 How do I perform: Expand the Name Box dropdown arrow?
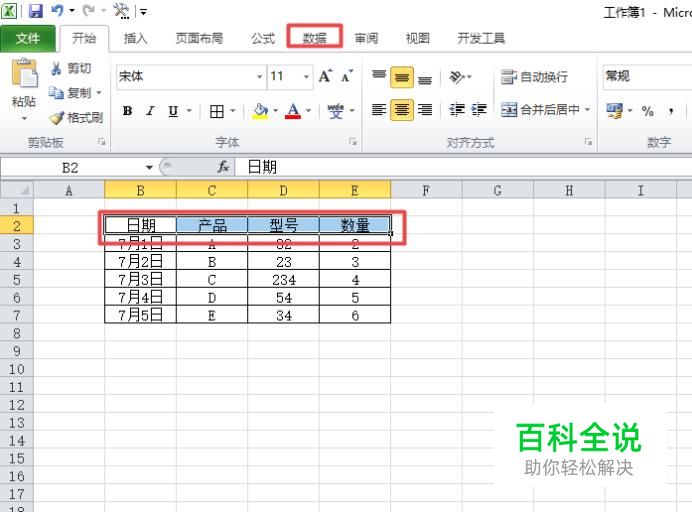[149, 167]
